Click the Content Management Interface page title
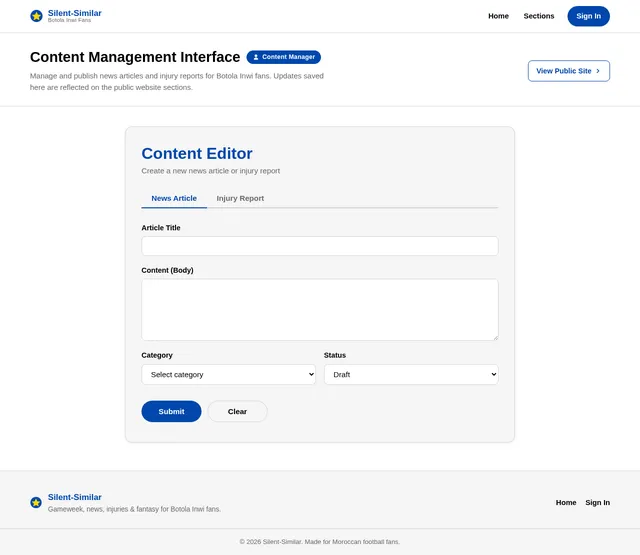Viewport: 640px width, 555px height. pyautogui.click(x=135, y=57)
